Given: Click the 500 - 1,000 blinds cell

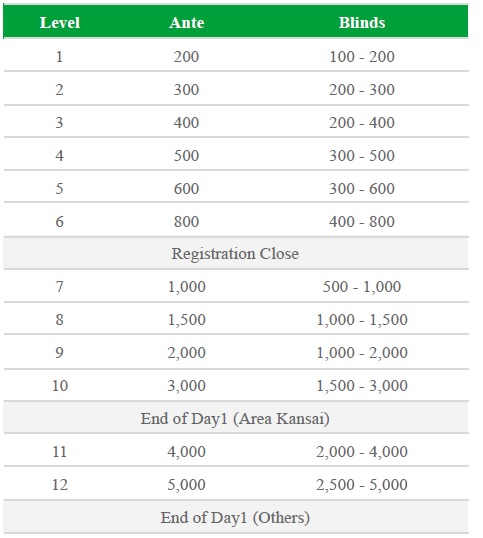Looking at the screenshot, I should point(362,286).
